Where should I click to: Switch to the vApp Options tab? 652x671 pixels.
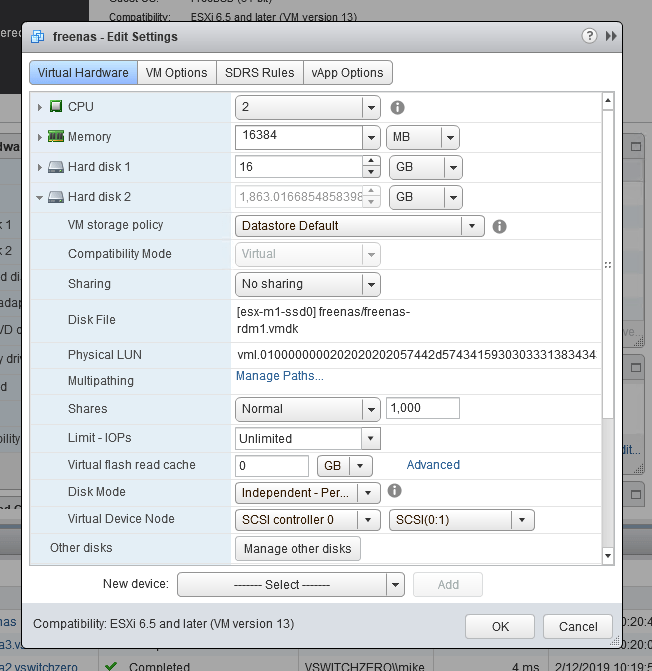(347, 73)
